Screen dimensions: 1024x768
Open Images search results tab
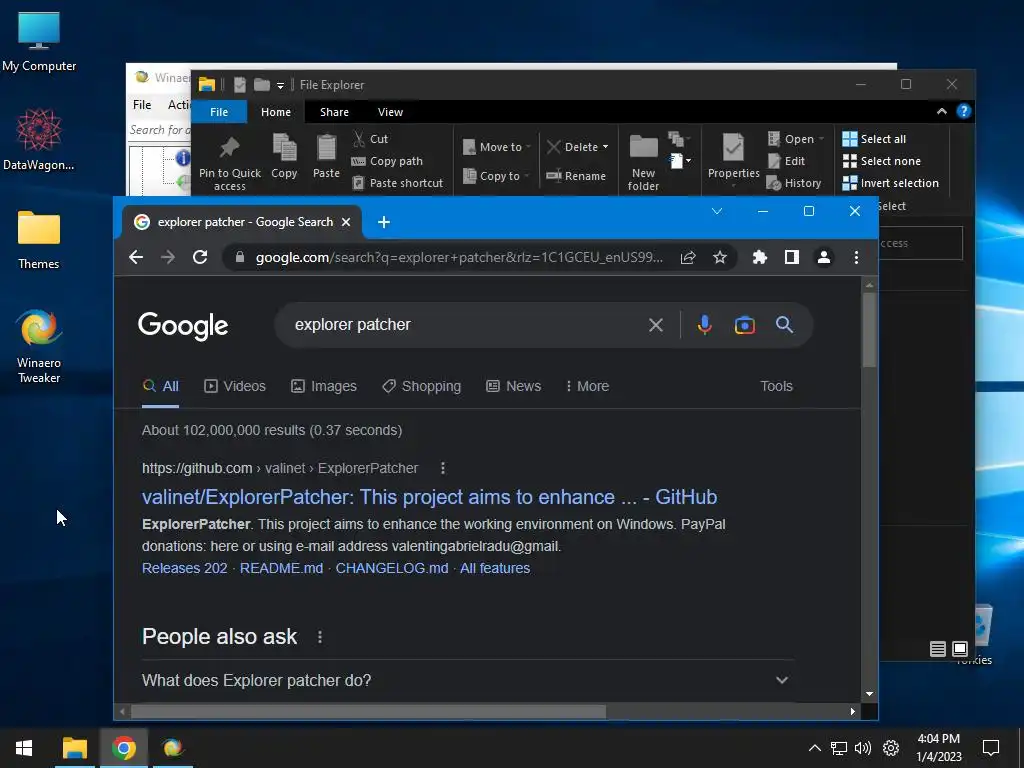pyautogui.click(x=324, y=386)
